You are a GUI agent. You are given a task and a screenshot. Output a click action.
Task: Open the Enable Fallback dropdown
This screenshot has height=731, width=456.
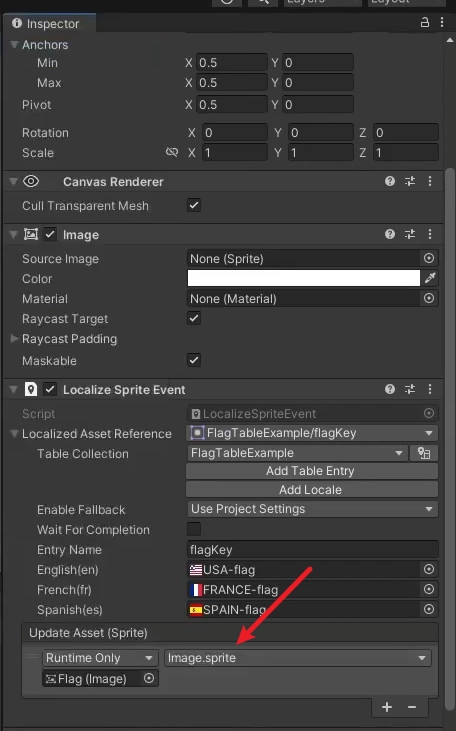coord(312,509)
